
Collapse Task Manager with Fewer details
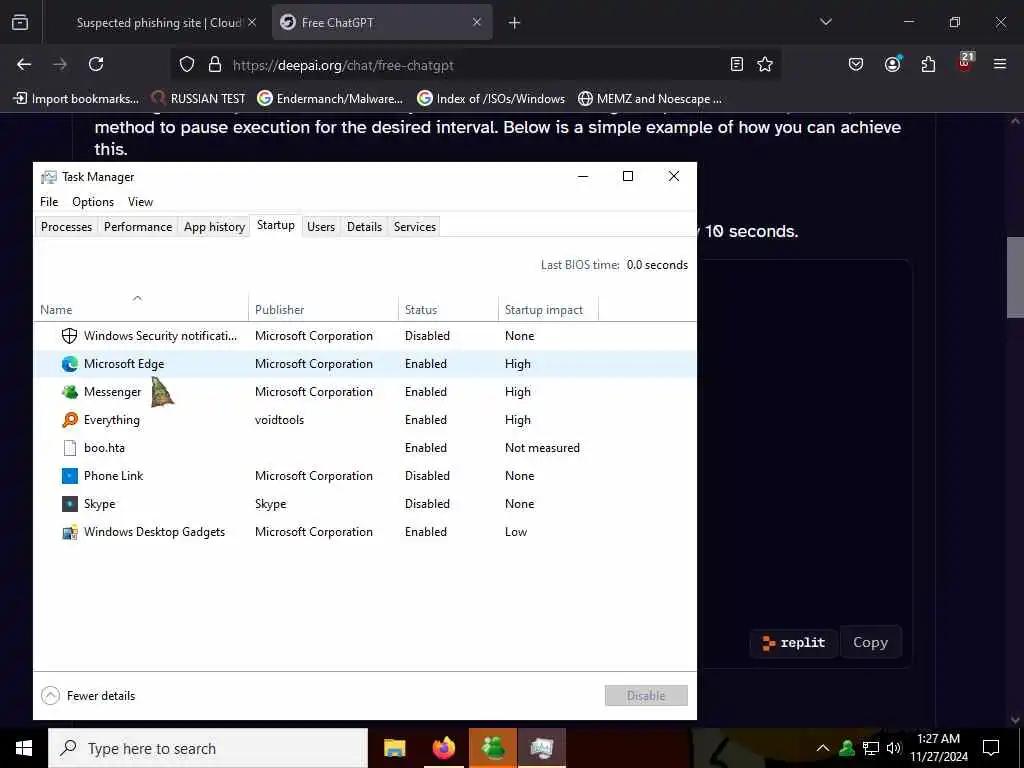point(88,696)
